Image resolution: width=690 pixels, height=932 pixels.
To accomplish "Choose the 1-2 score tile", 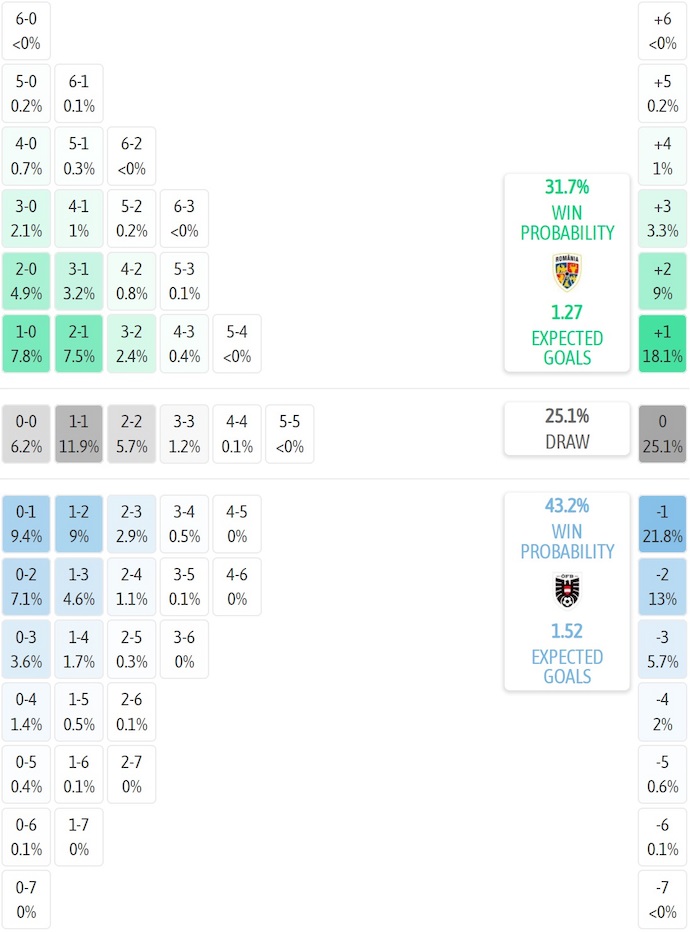I will click(79, 524).
